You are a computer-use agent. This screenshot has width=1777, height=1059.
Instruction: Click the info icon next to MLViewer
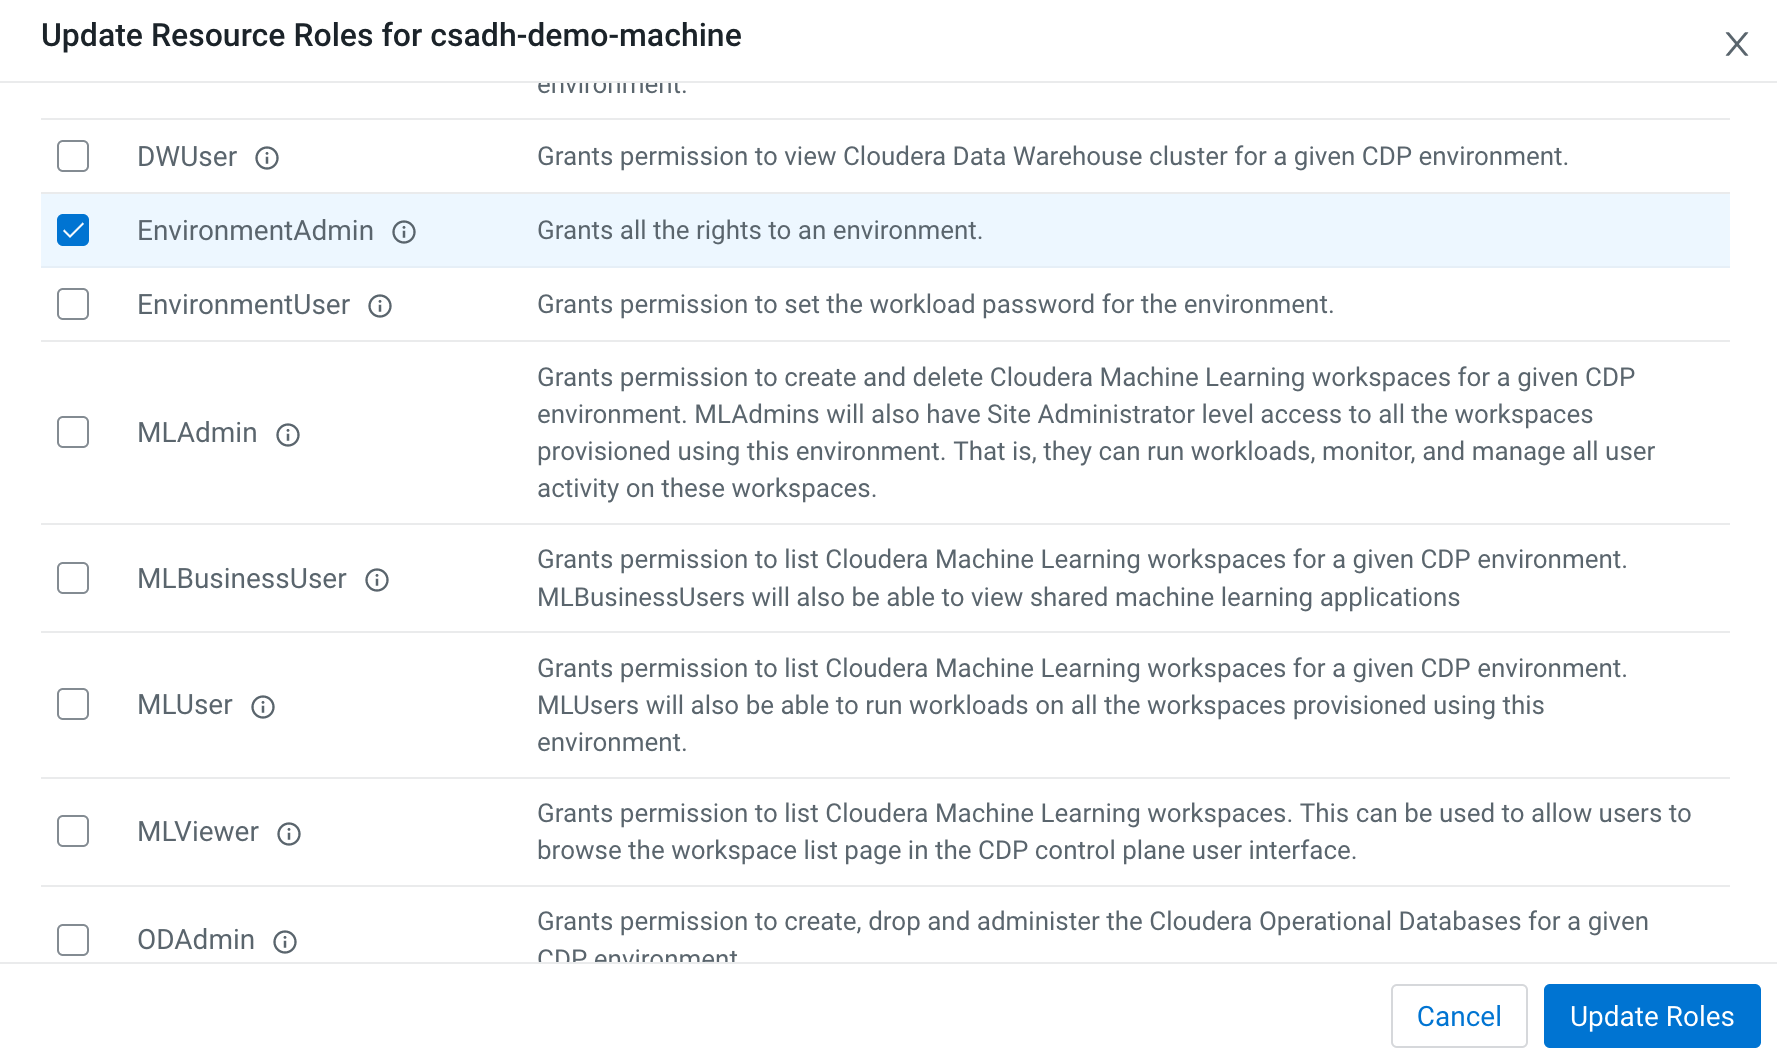[289, 834]
